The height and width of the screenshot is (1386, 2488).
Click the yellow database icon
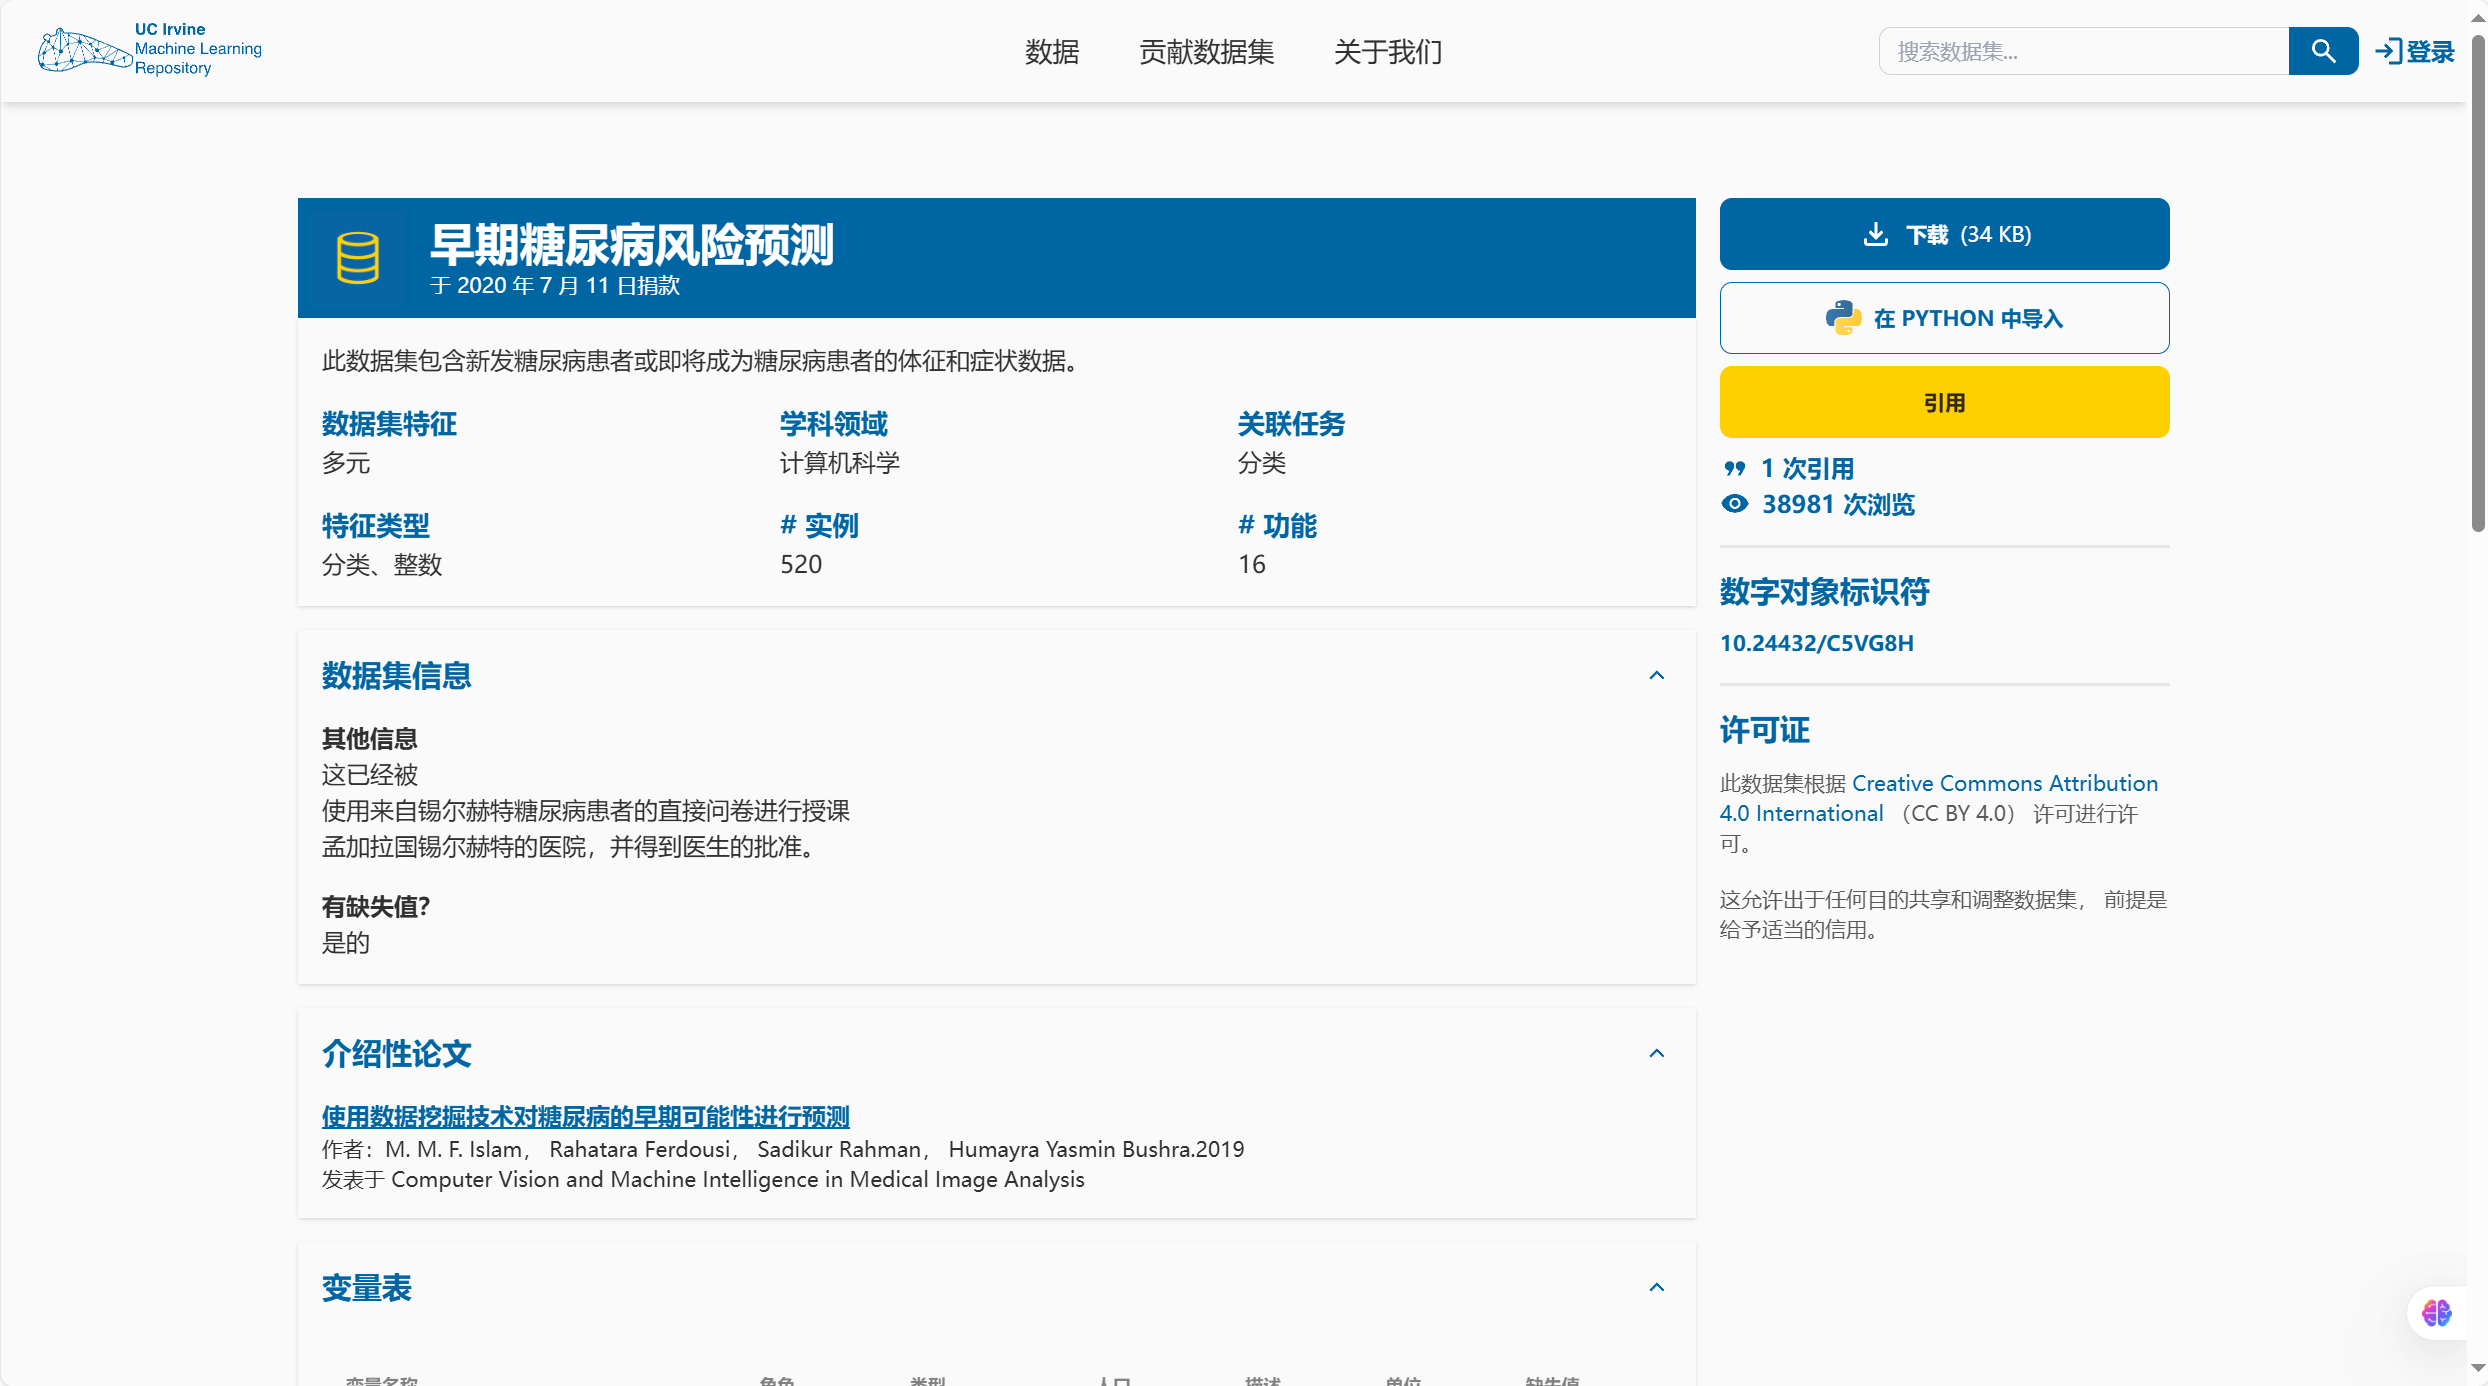357,258
